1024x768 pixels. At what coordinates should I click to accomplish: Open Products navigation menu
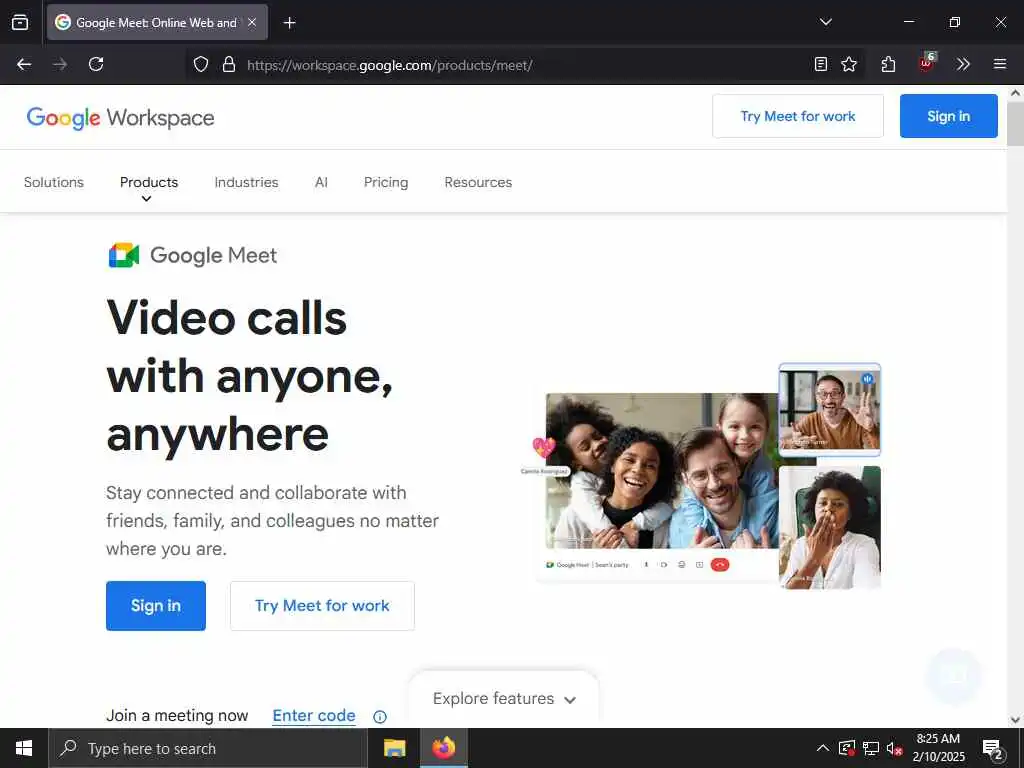149,182
